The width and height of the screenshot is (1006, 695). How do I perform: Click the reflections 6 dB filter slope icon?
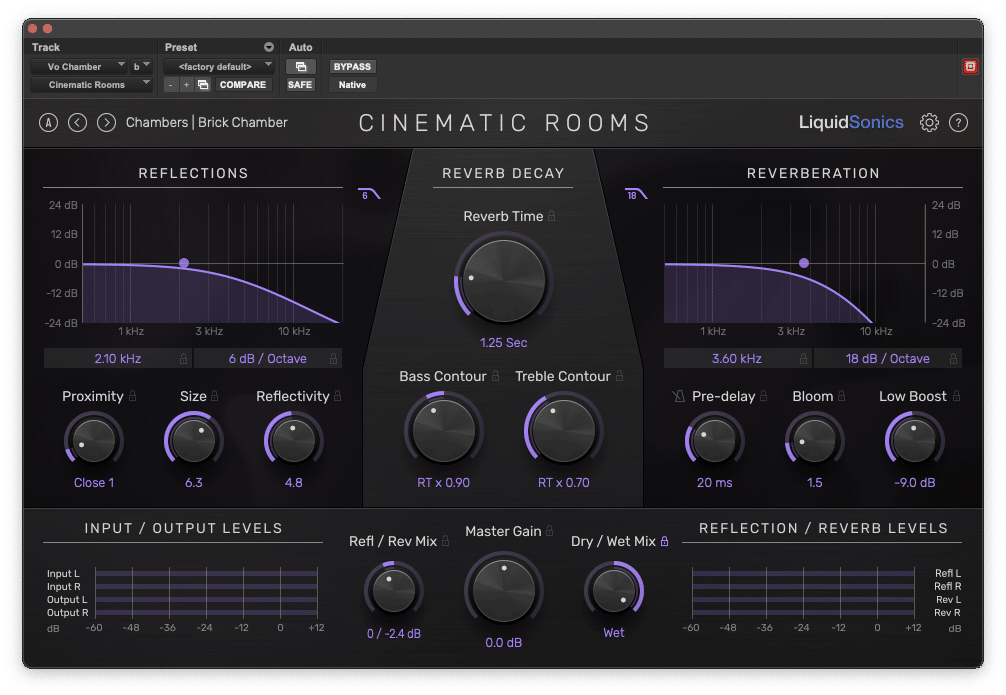[x=369, y=194]
